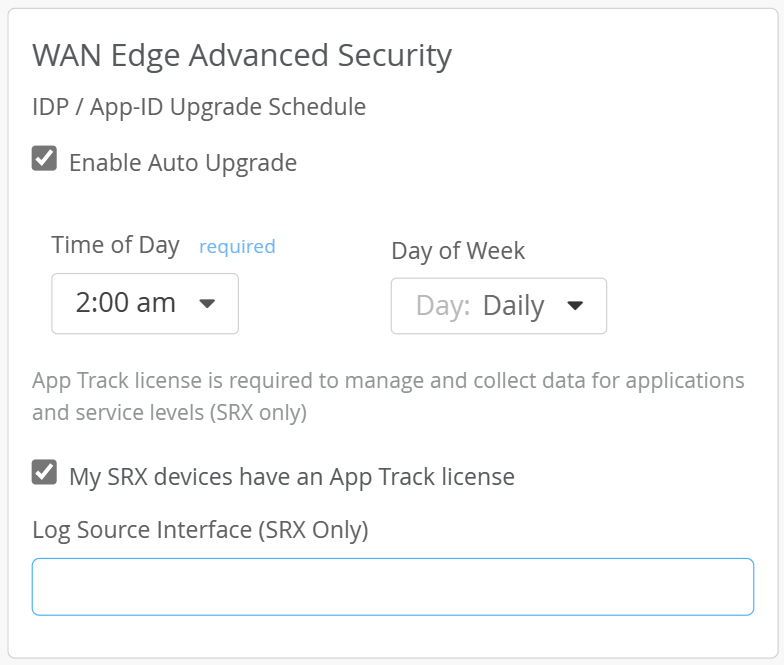Screen dimensions: 784x665
Task: Click the WAN Edge Advanced Security heading
Action: point(242,55)
